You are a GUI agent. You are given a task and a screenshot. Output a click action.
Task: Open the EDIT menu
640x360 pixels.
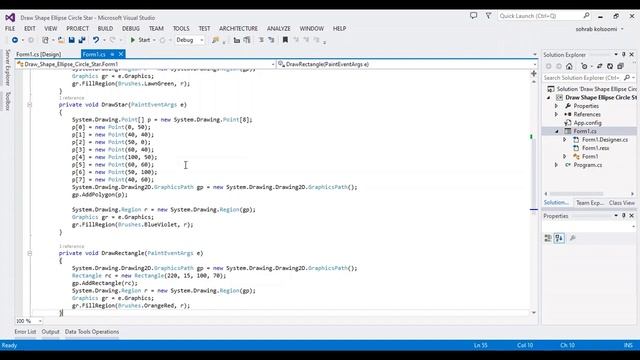click(30, 29)
